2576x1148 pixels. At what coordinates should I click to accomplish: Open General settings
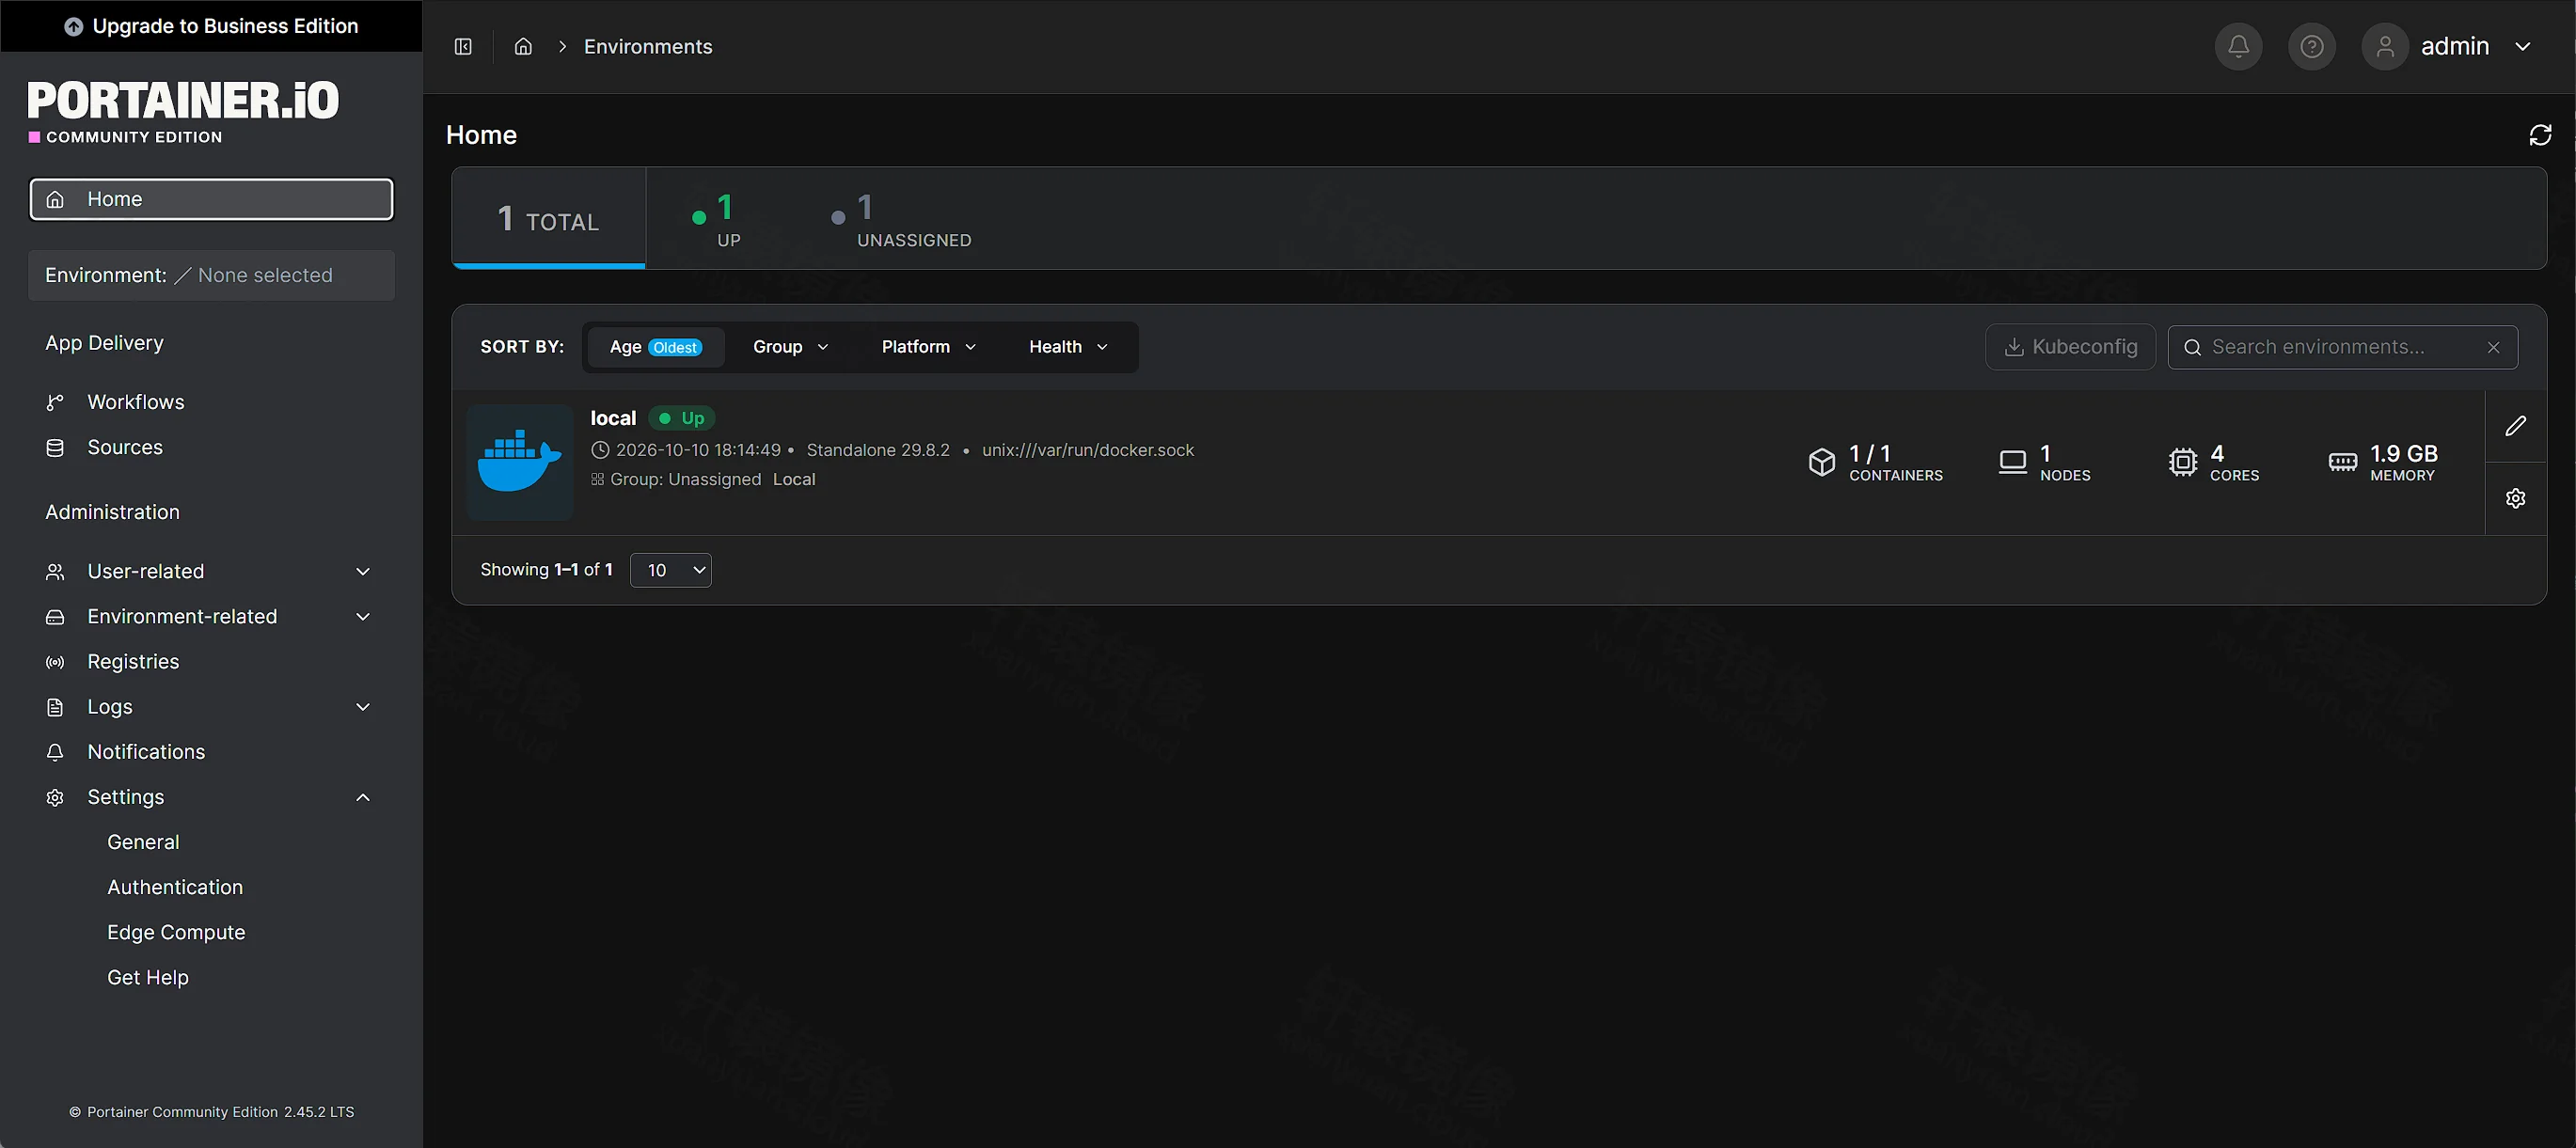[x=143, y=842]
